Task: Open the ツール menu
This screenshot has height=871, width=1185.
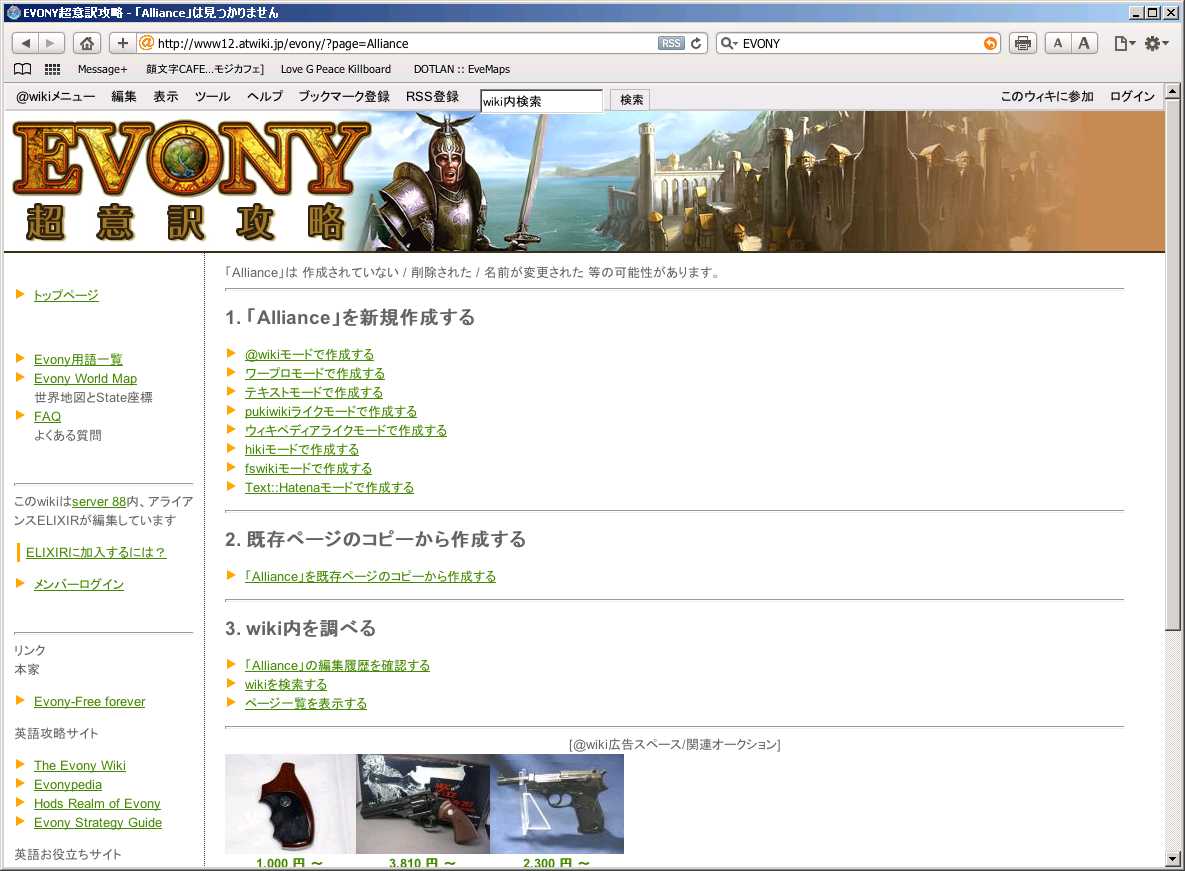Action: pyautogui.click(x=212, y=97)
